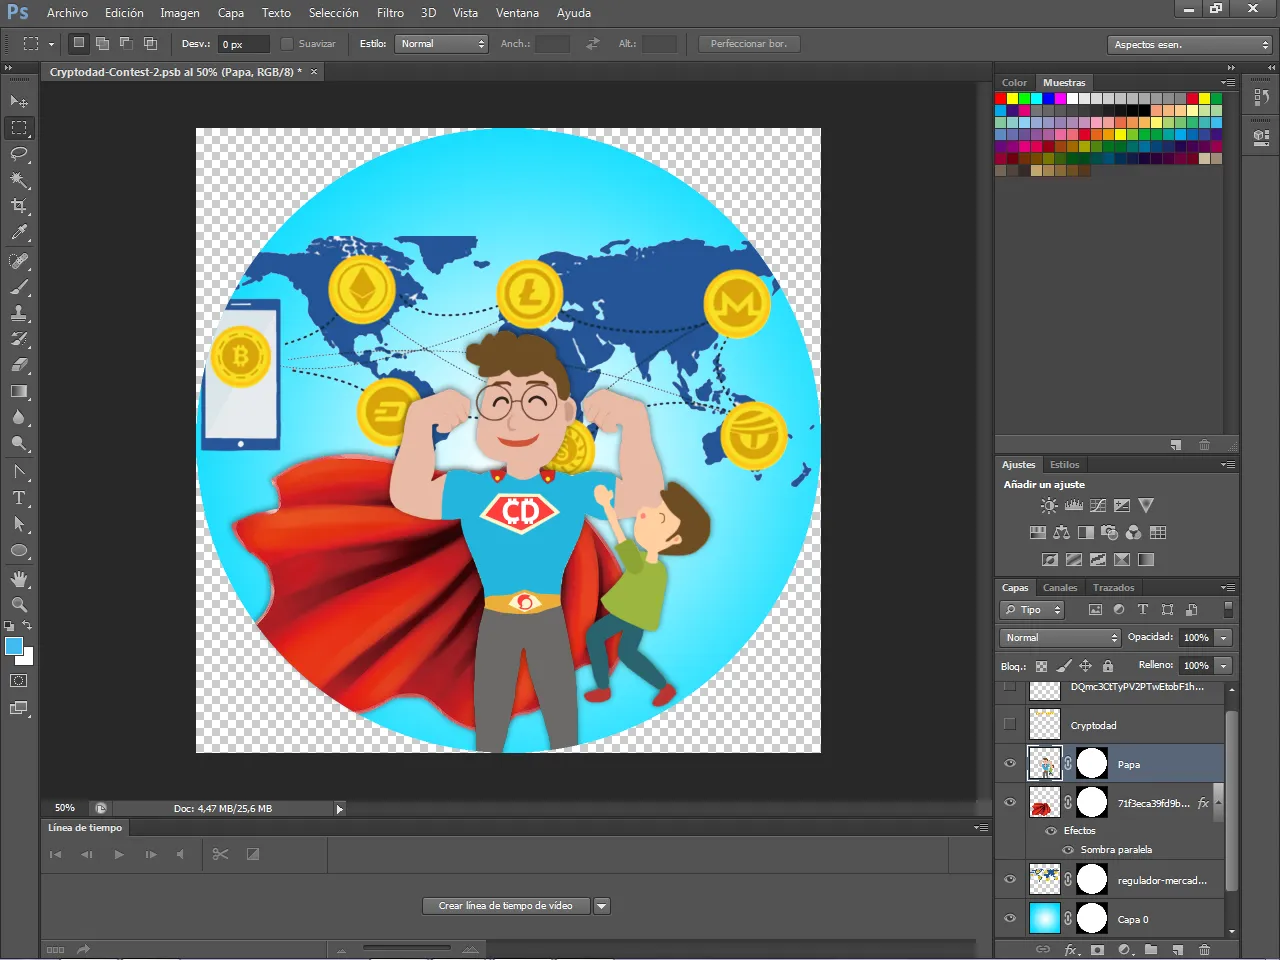1280x960 pixels.
Task: Open the Capa menu
Action: coord(231,13)
